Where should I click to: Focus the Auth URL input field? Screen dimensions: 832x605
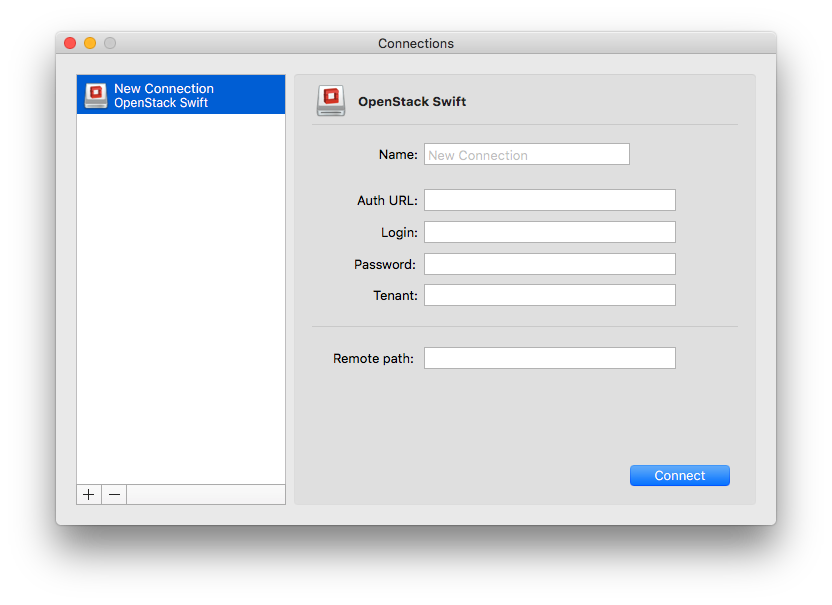coord(550,200)
